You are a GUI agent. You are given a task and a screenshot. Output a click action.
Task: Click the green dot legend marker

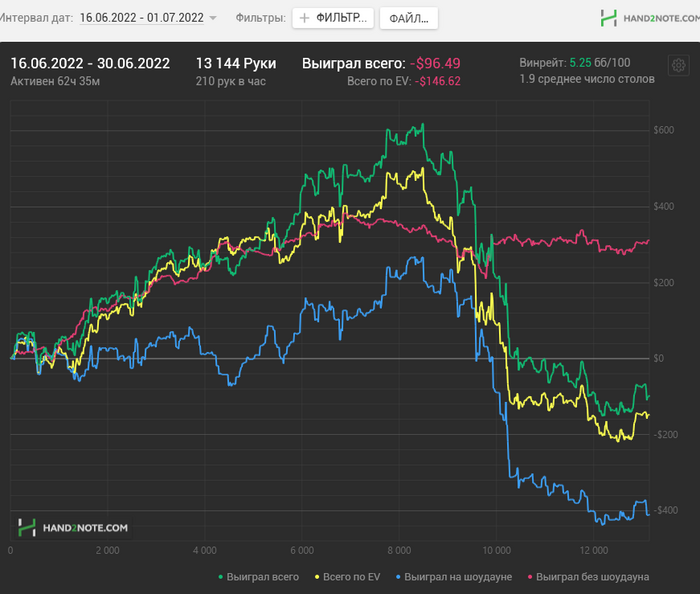(221, 577)
